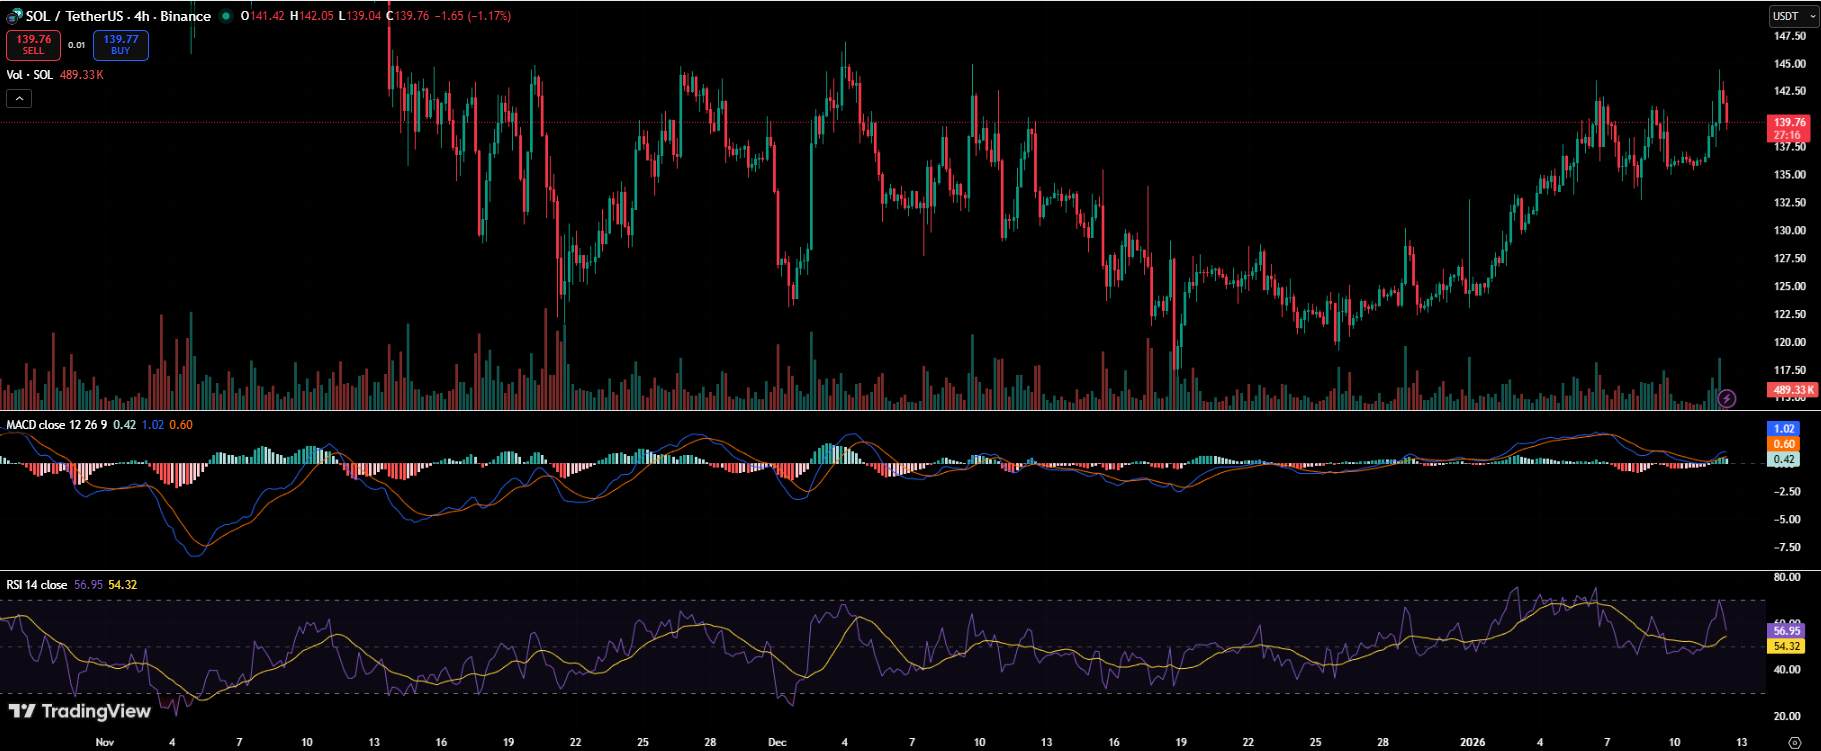Click the purple lightning bolt icon

click(1726, 399)
